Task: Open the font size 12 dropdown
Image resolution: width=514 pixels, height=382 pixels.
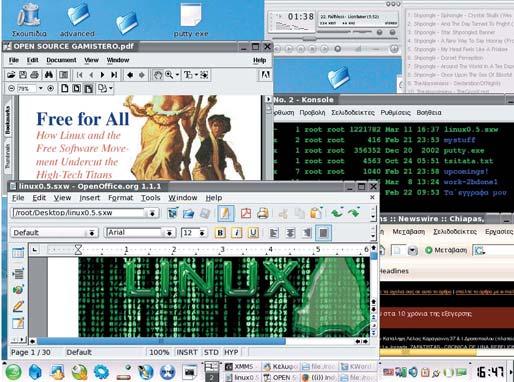Action: (202, 233)
